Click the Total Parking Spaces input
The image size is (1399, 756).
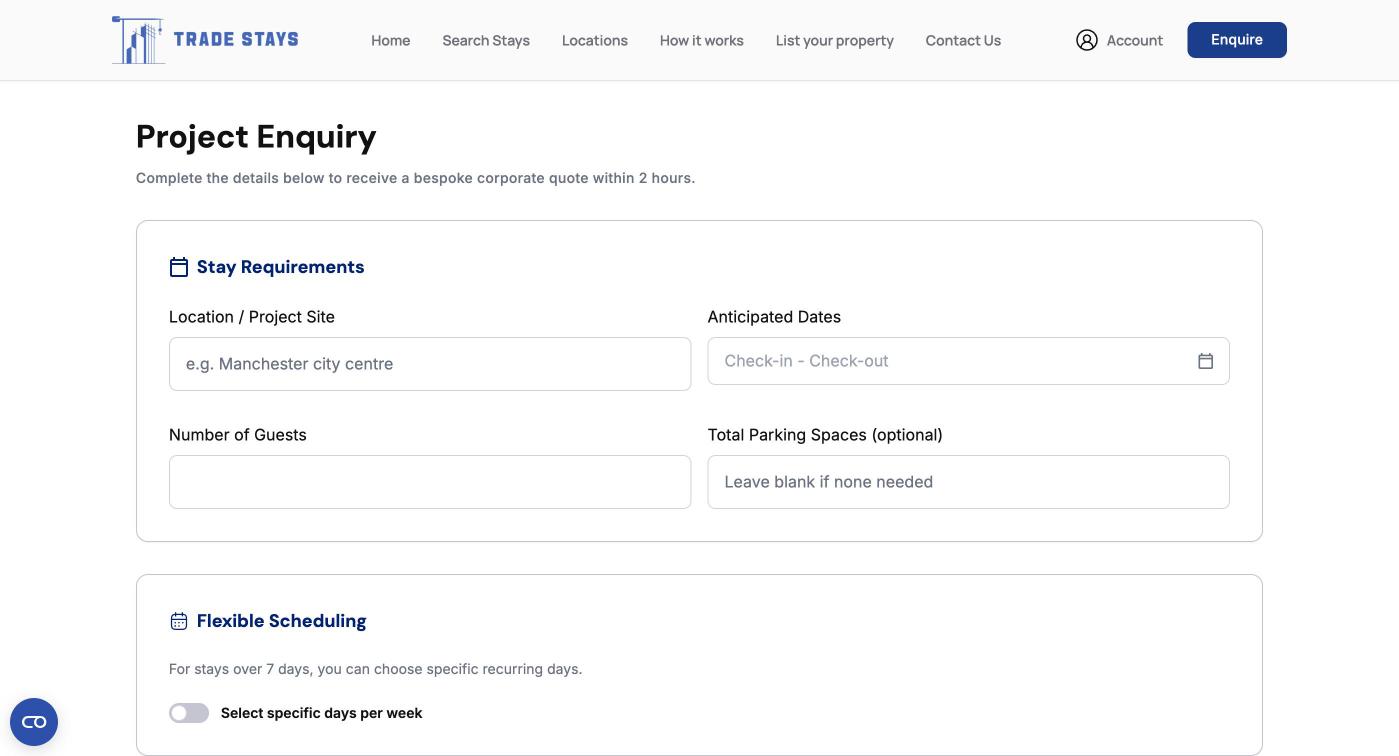(x=968, y=482)
